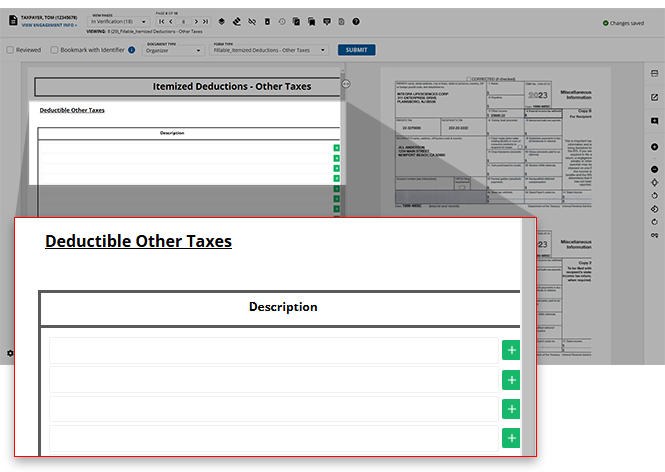
Task: Open the View Engagement Info link
Action: point(49,25)
